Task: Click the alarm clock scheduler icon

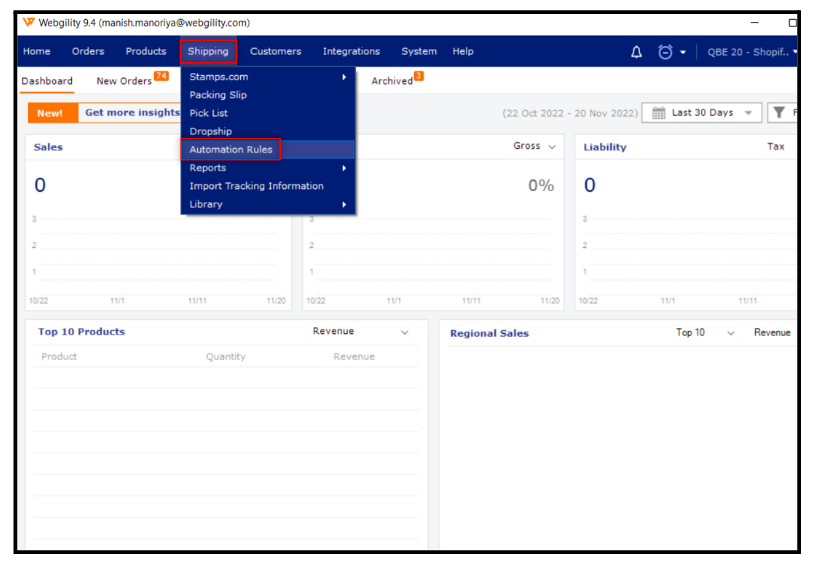Action: (665, 52)
